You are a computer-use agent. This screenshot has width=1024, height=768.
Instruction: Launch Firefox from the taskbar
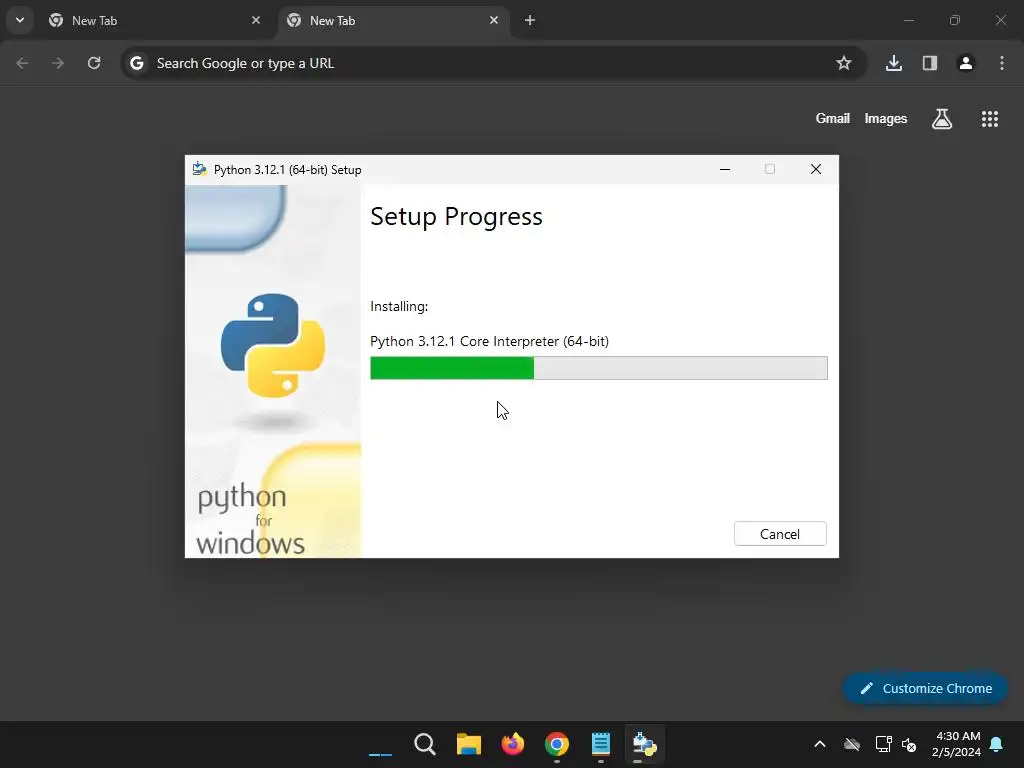[513, 744]
